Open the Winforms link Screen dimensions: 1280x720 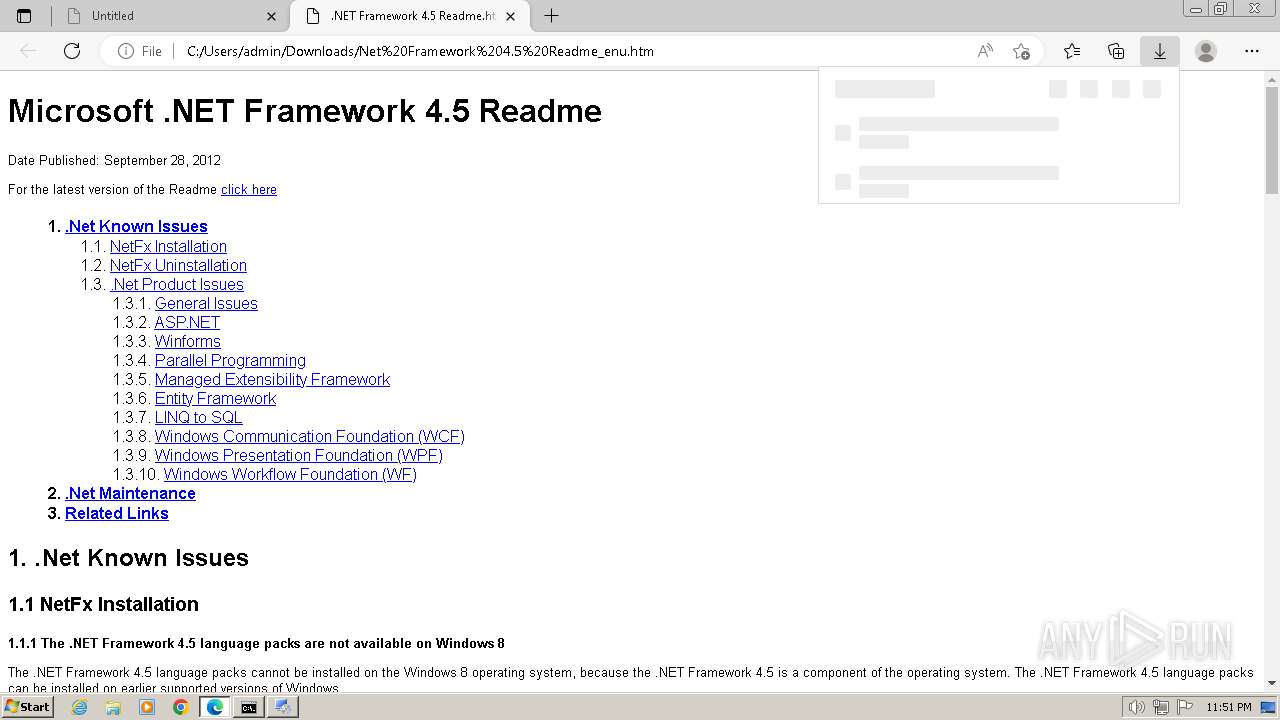point(188,341)
